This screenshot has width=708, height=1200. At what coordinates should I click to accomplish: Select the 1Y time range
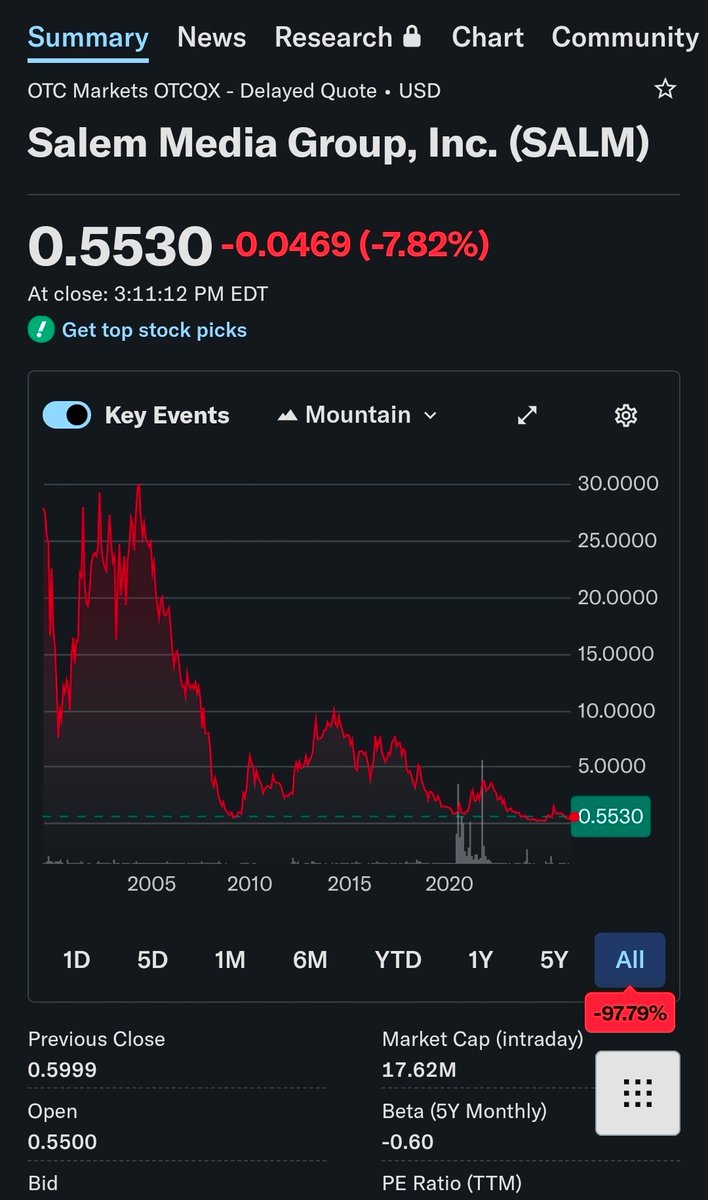(x=480, y=960)
